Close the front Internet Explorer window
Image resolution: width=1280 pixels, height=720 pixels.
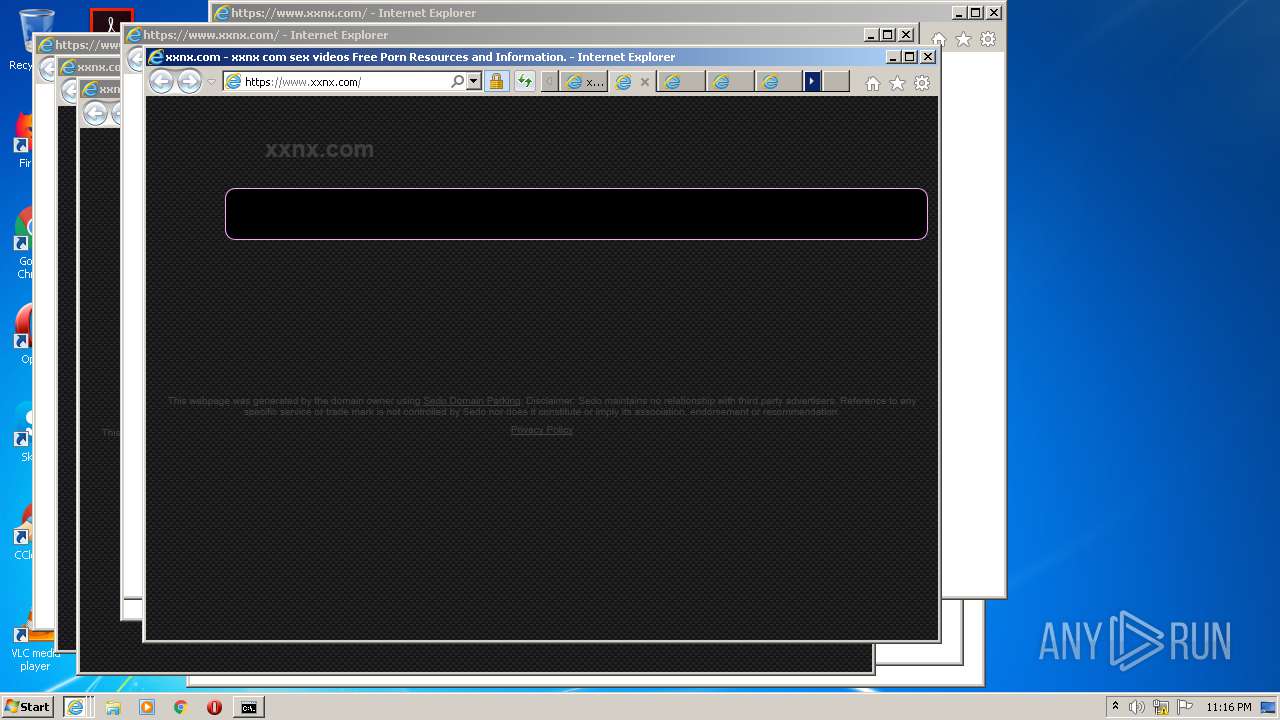pos(927,57)
